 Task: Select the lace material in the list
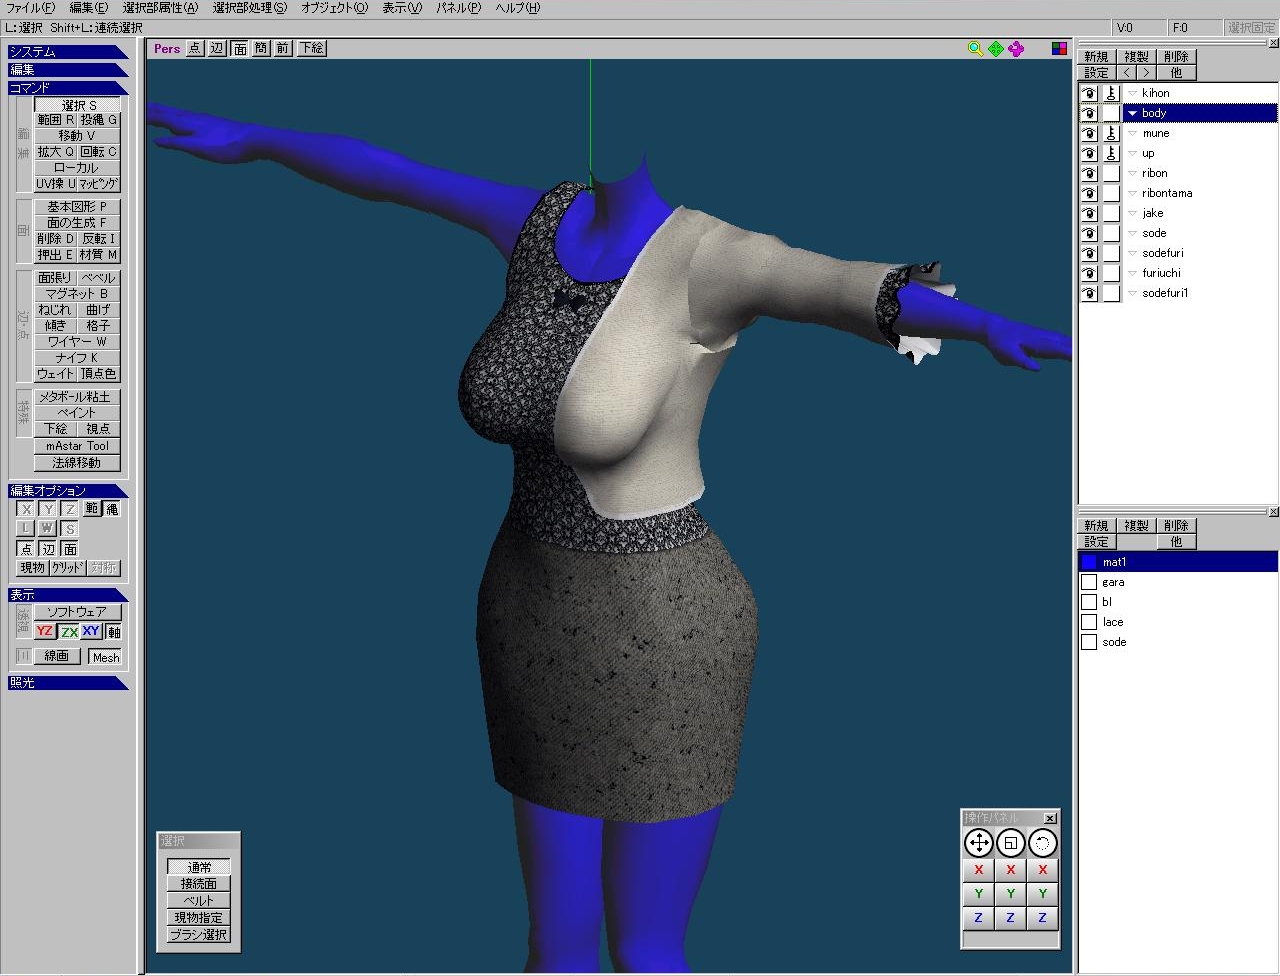tap(1113, 622)
